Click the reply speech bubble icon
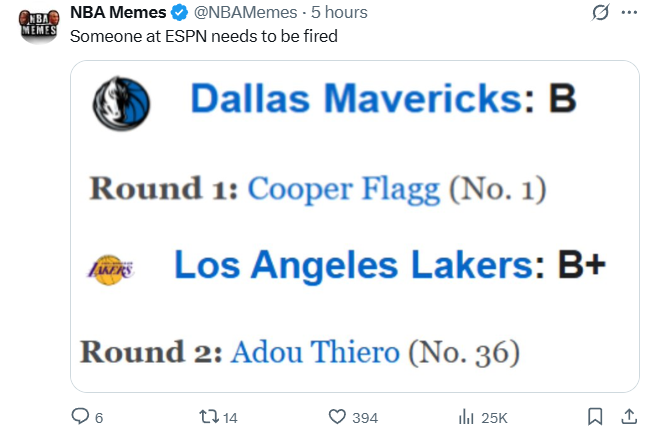653x440 pixels. tap(80, 416)
